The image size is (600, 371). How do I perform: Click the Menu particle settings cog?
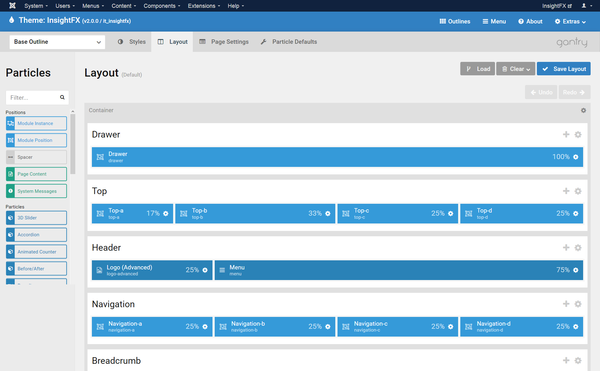pos(576,270)
